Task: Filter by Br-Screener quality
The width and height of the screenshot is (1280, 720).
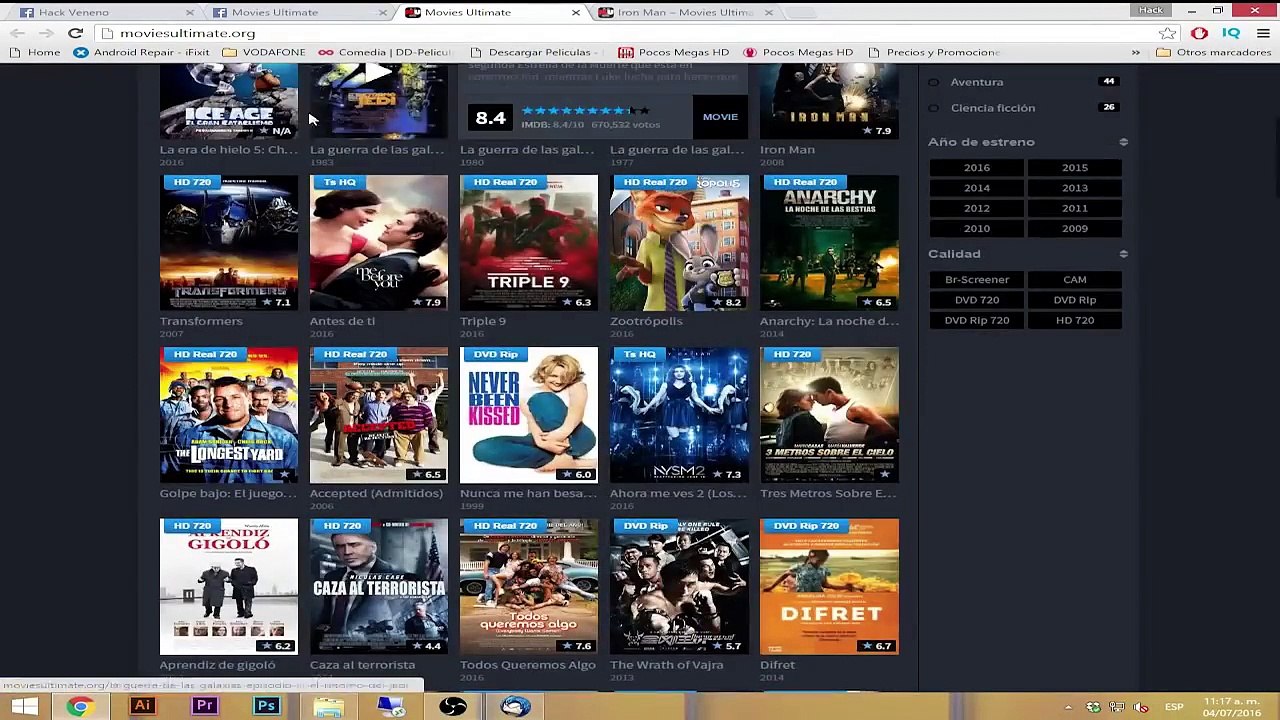Action: [x=977, y=280]
